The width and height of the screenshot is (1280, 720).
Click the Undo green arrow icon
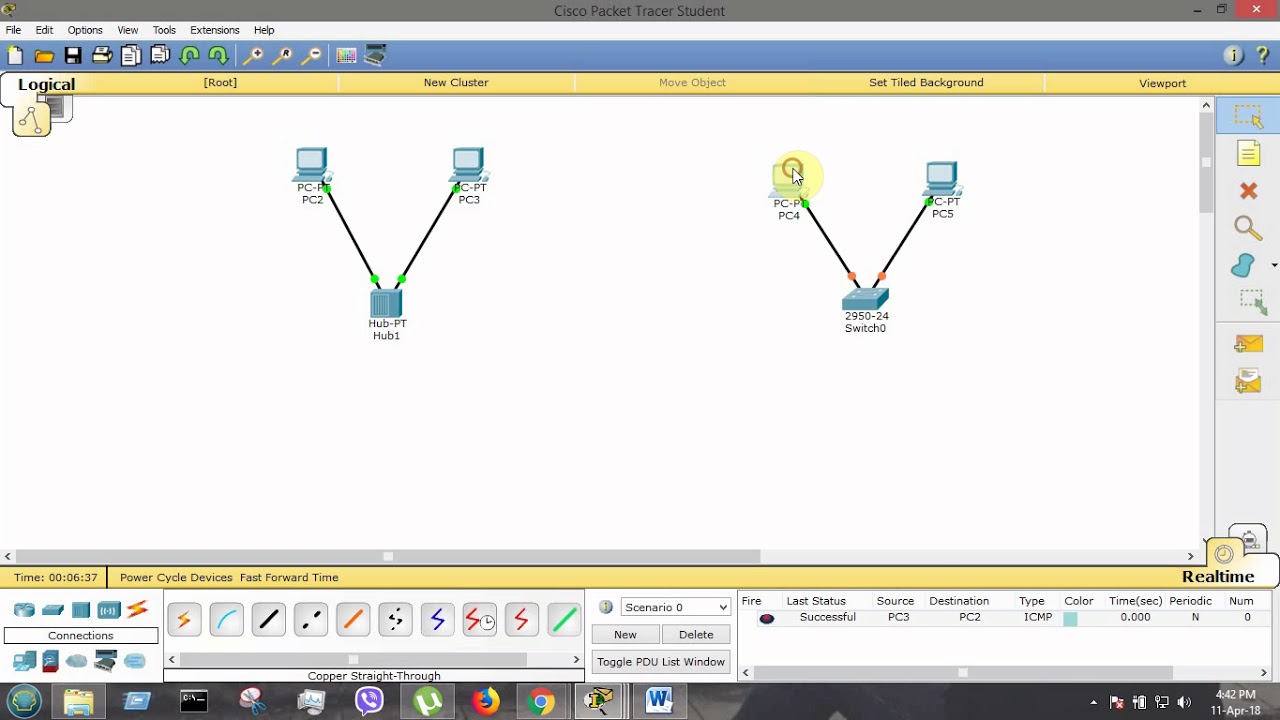(189, 56)
